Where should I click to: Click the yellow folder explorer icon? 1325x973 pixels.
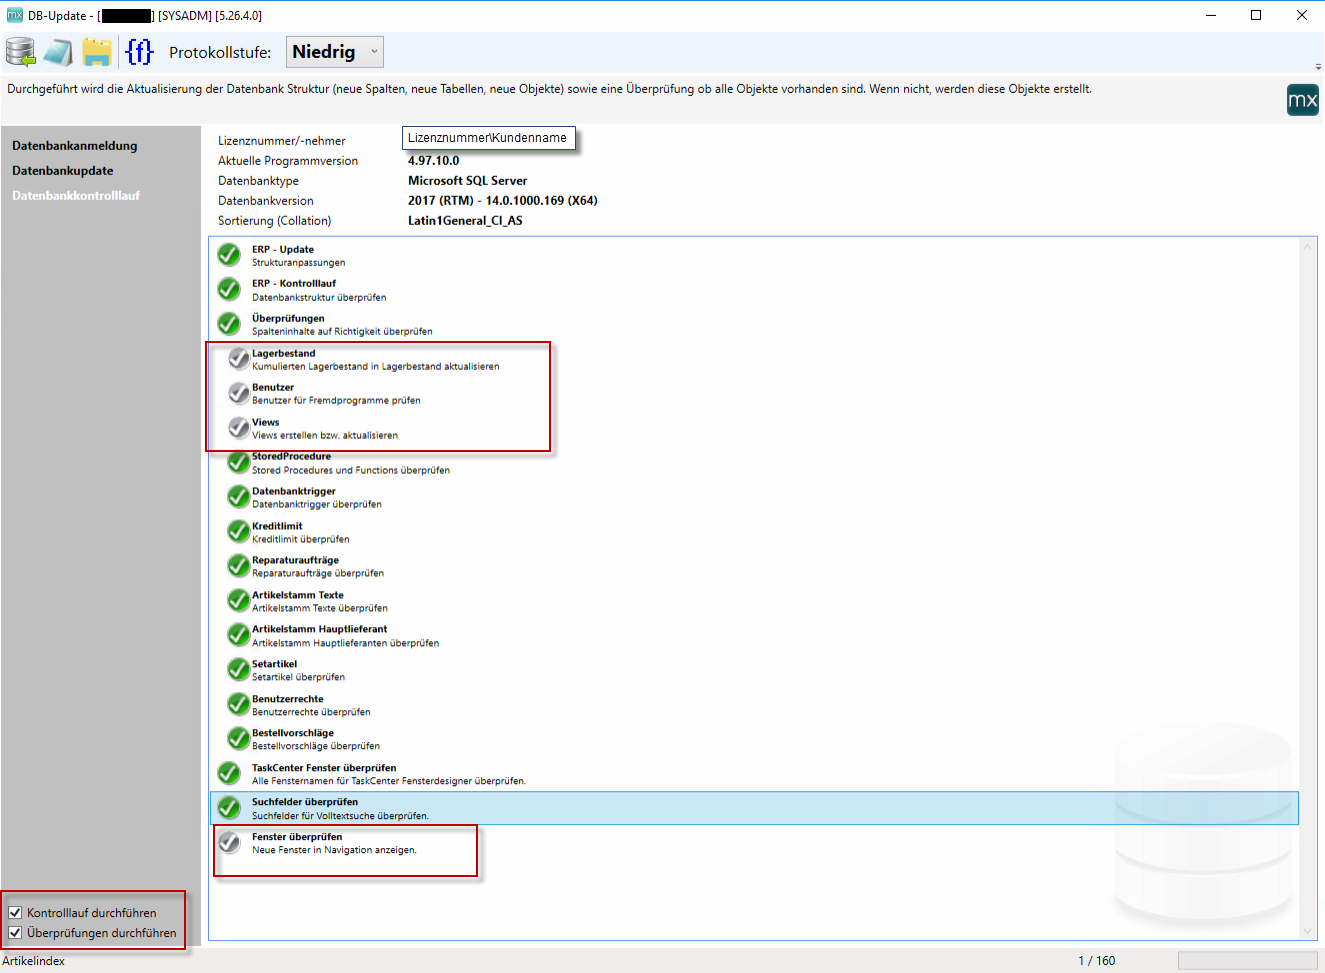coord(97,52)
